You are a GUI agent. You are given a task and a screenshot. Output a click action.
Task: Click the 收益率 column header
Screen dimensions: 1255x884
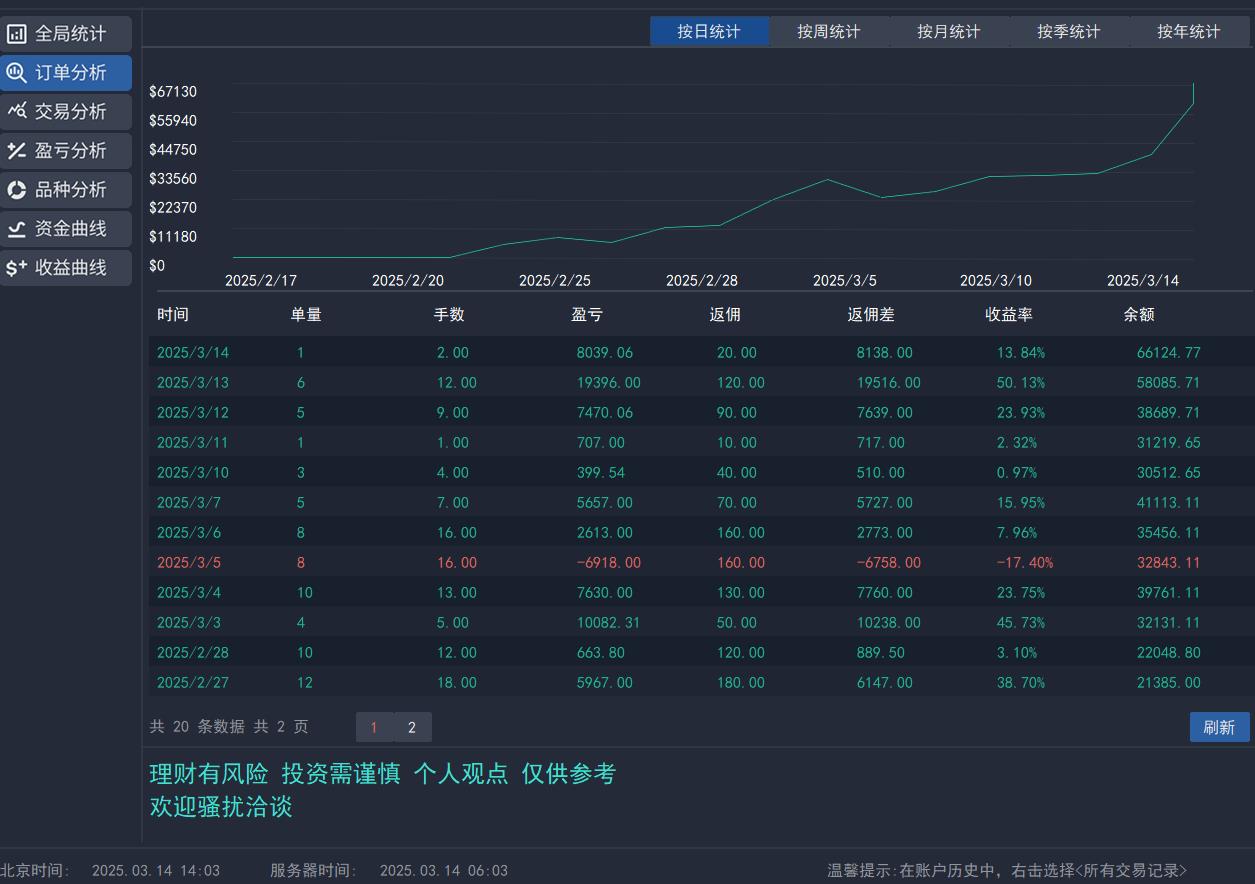click(1009, 314)
